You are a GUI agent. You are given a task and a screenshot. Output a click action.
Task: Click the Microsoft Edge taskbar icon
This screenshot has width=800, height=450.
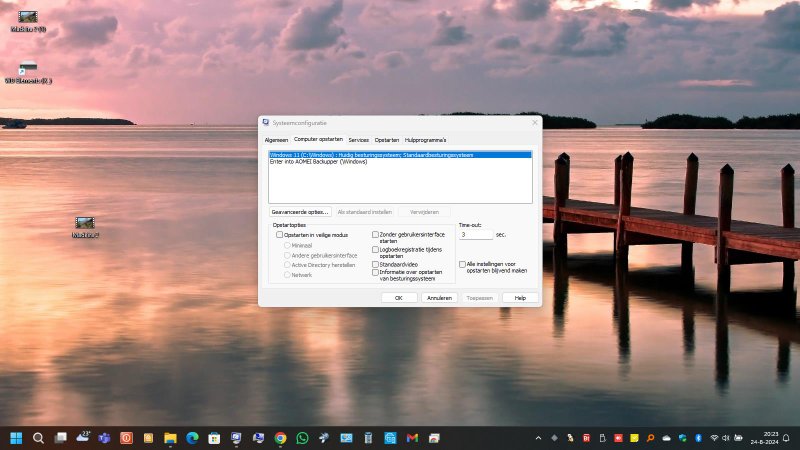pos(192,438)
